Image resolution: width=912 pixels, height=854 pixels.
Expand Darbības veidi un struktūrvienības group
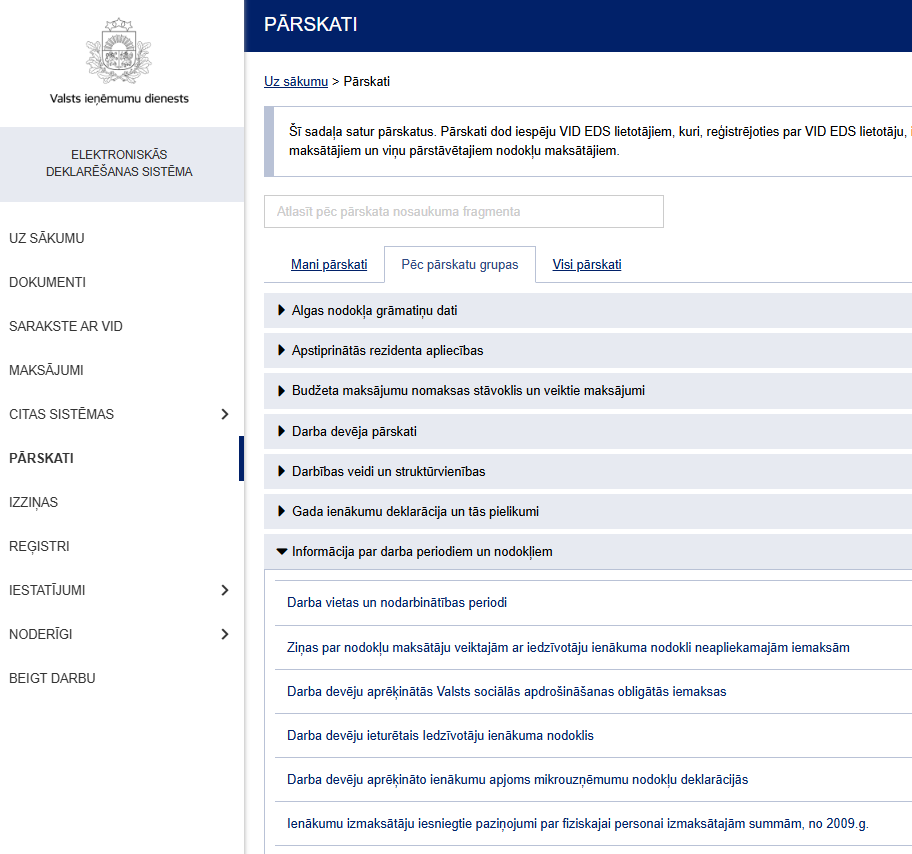tap(587, 472)
